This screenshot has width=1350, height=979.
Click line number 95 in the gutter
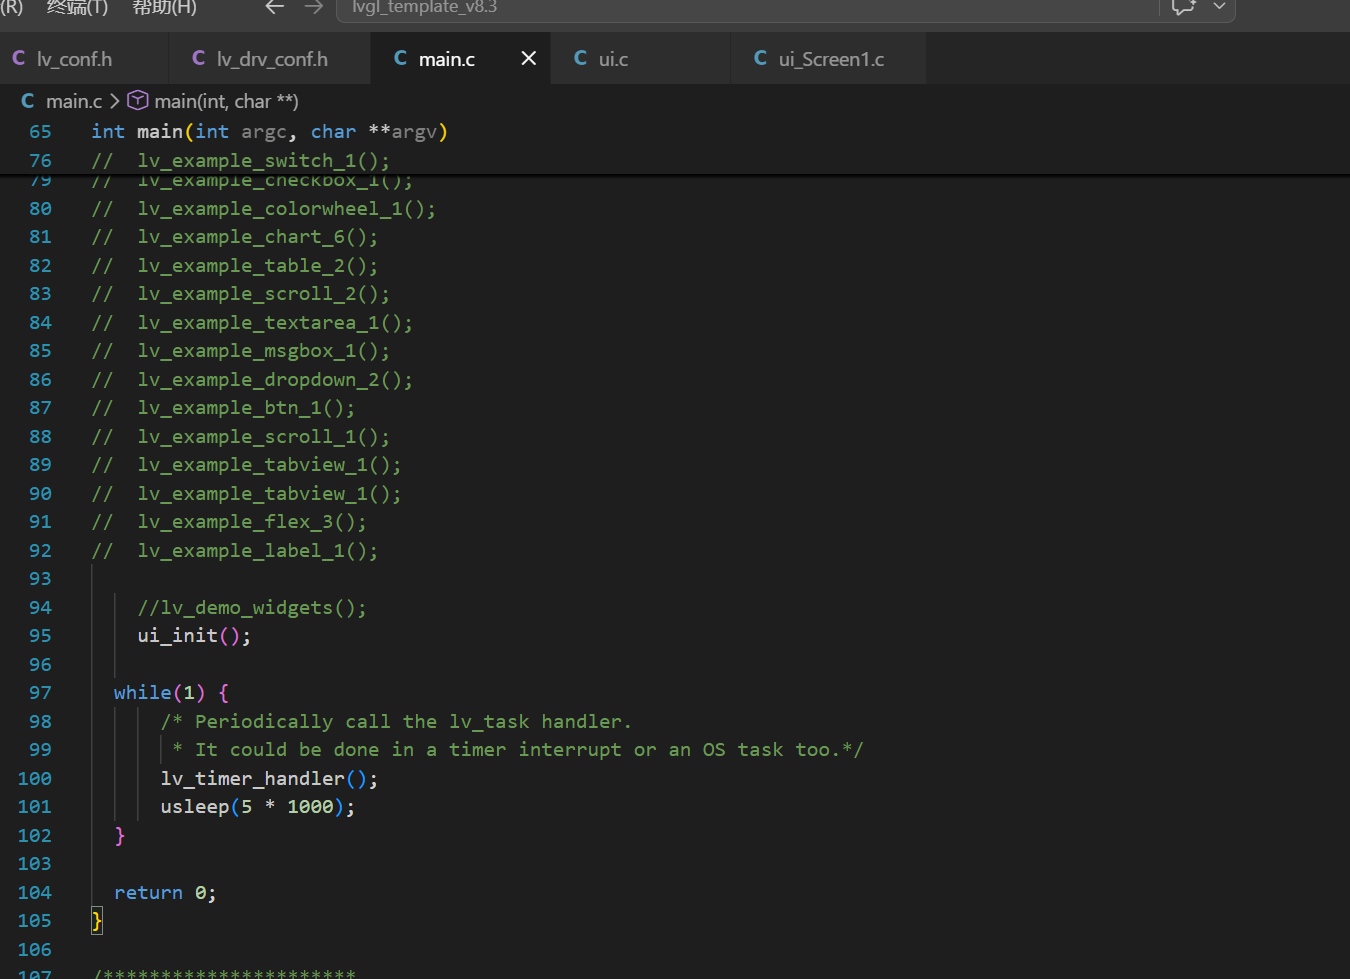[40, 636]
